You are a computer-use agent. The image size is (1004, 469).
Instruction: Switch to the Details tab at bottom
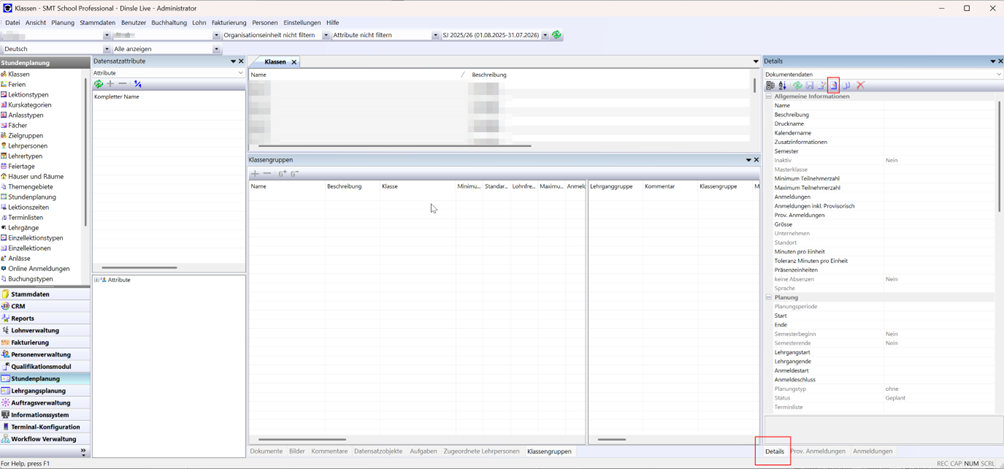click(774, 451)
